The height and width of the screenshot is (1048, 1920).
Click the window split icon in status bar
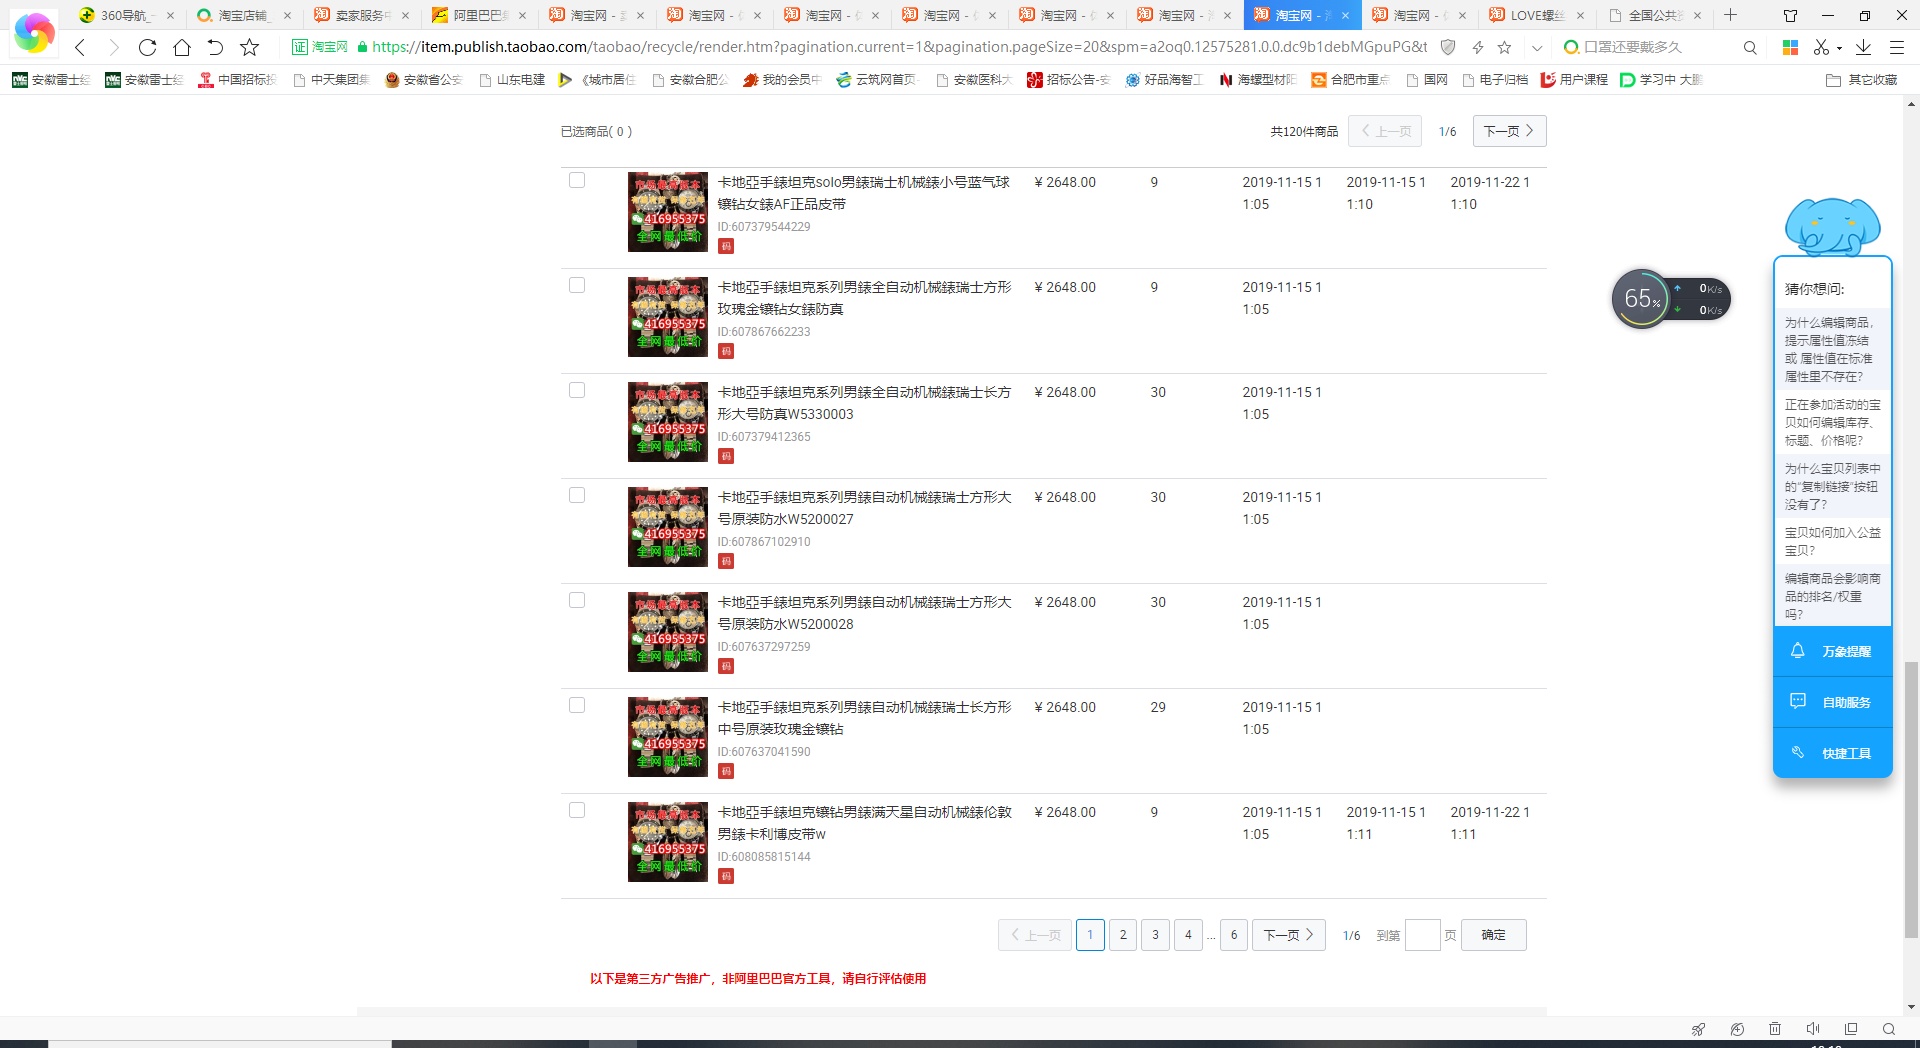[1851, 1029]
